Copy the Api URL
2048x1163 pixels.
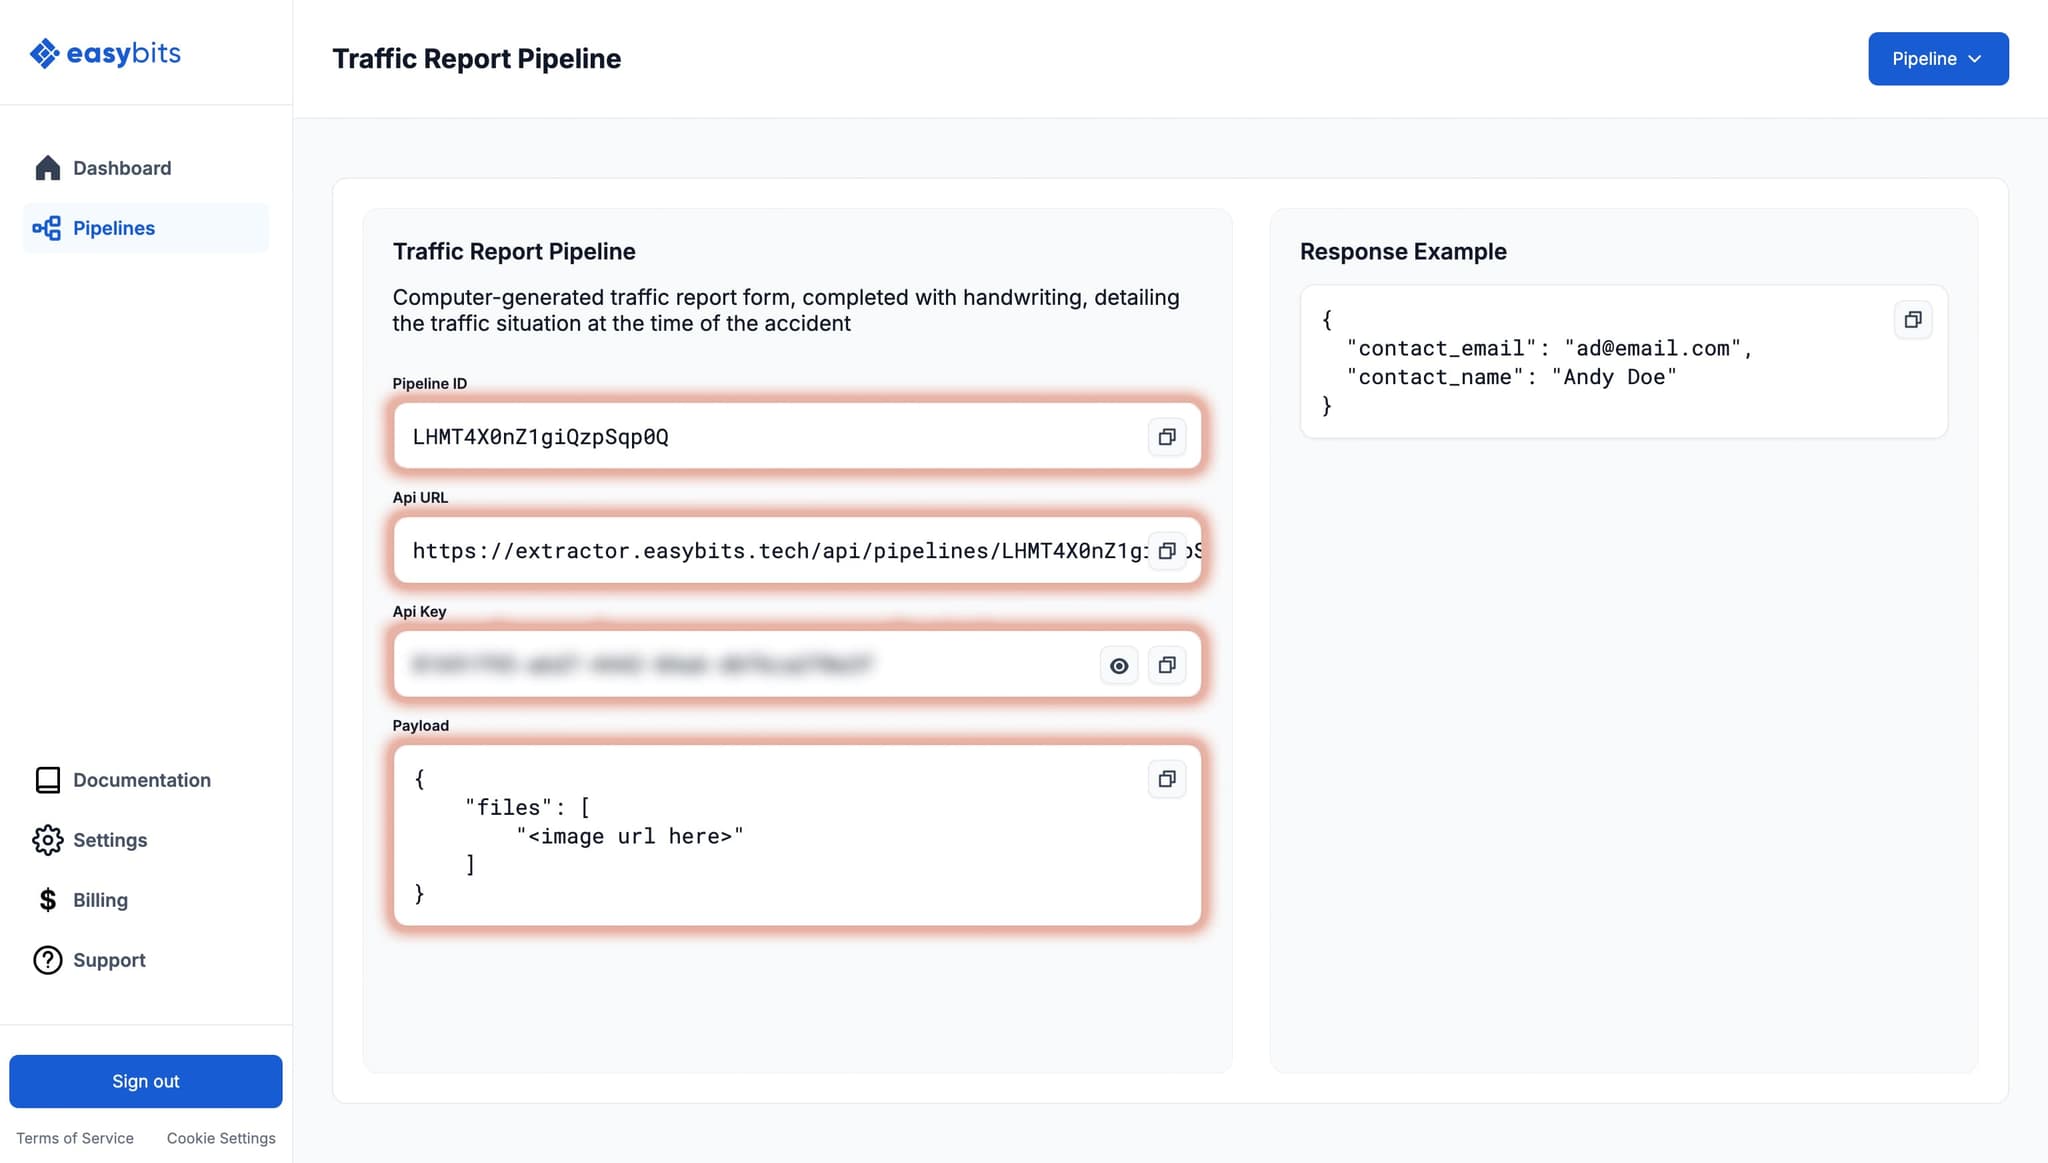point(1167,551)
